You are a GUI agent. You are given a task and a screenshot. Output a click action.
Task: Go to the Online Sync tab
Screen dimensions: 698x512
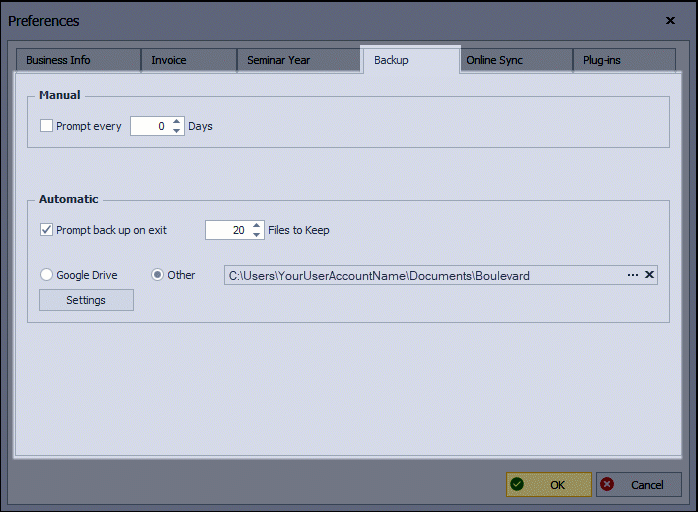pos(516,60)
